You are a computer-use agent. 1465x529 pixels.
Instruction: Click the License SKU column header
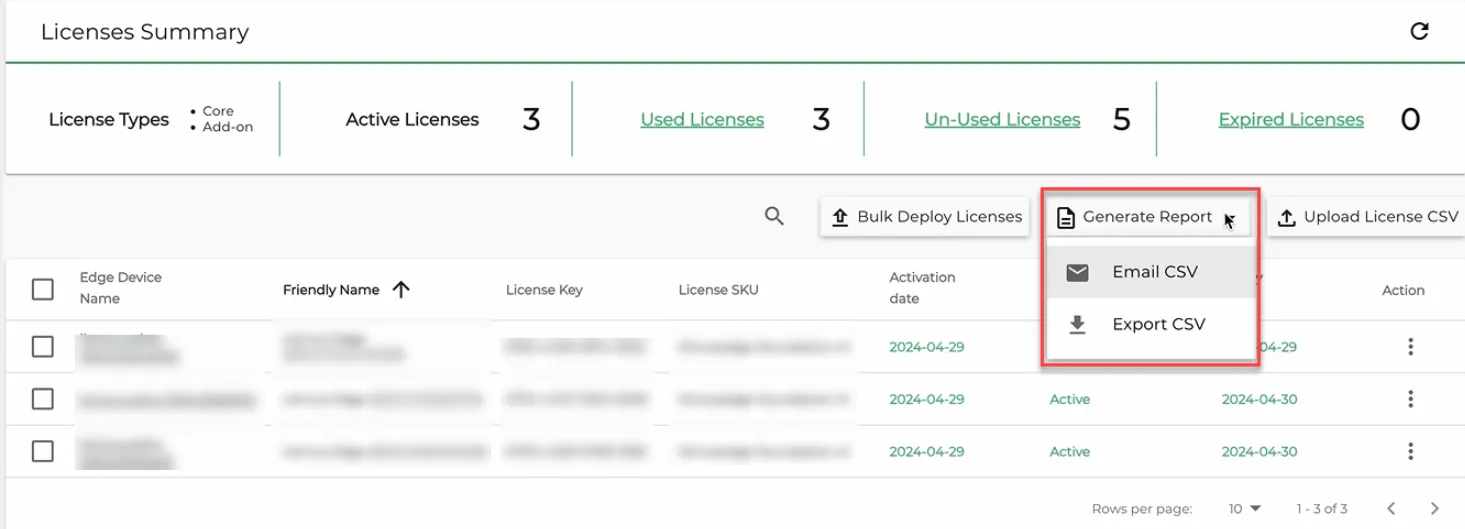tap(718, 290)
